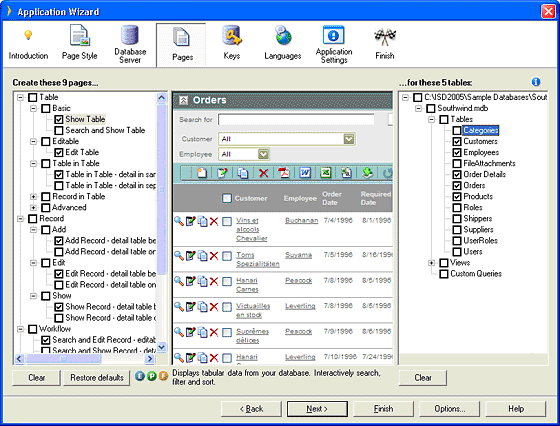Click Clear button under tables tree
The height and width of the screenshot is (426, 560).
[x=423, y=378]
